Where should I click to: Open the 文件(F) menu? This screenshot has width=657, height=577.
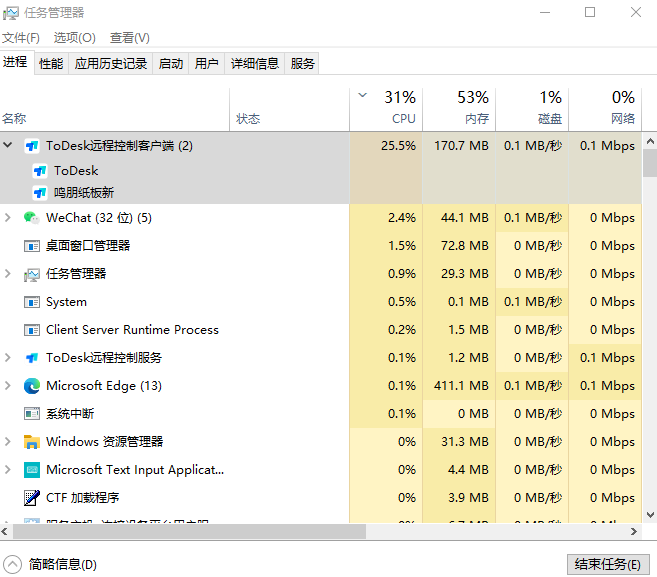[x=21, y=38]
